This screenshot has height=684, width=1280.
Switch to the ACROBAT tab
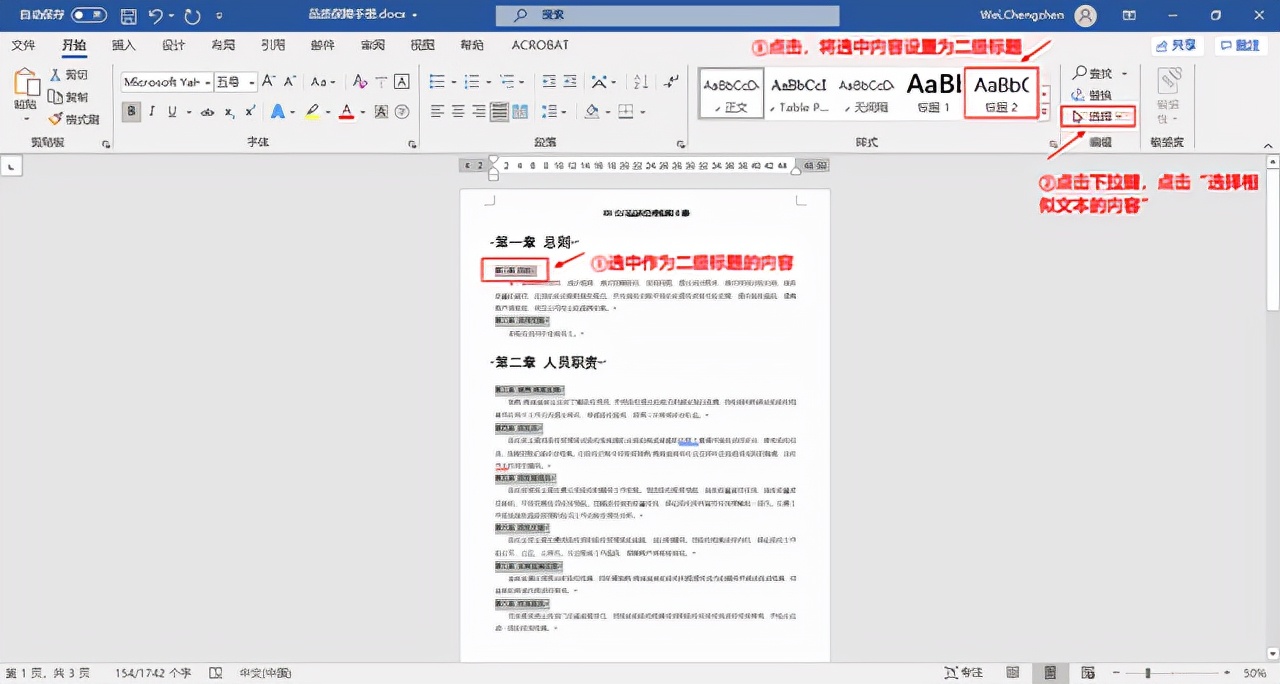click(540, 45)
